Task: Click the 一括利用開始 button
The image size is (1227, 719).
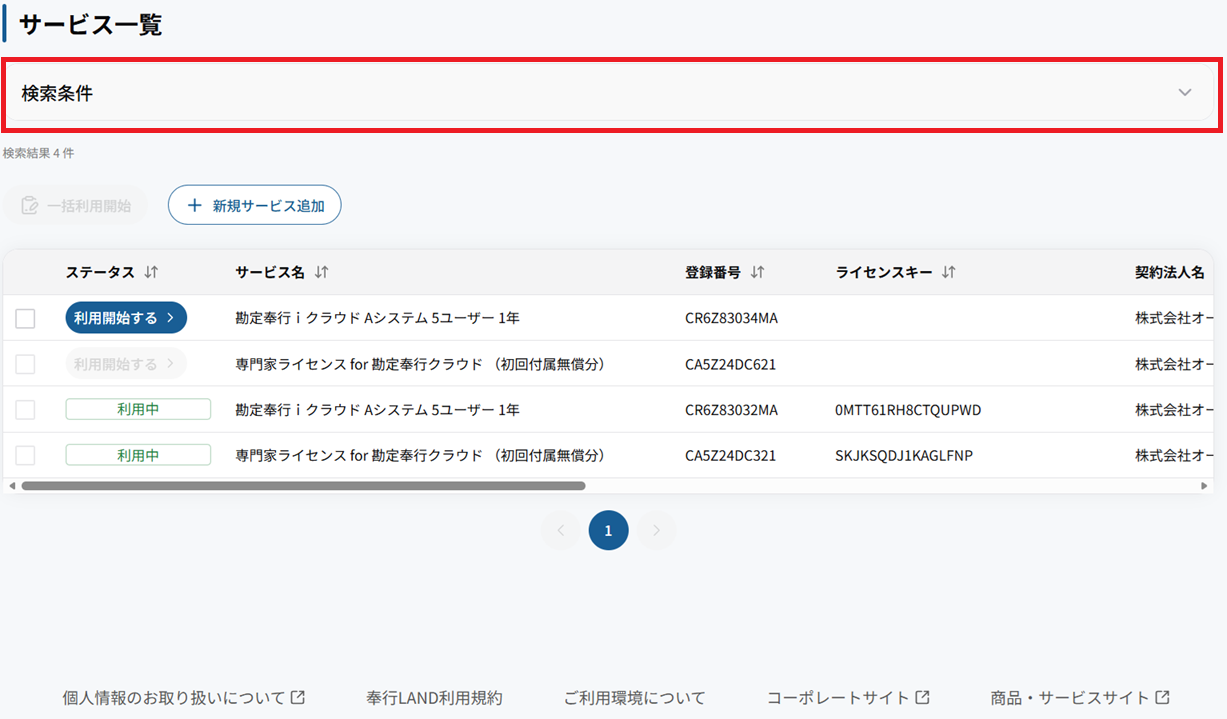Action: 75,205
